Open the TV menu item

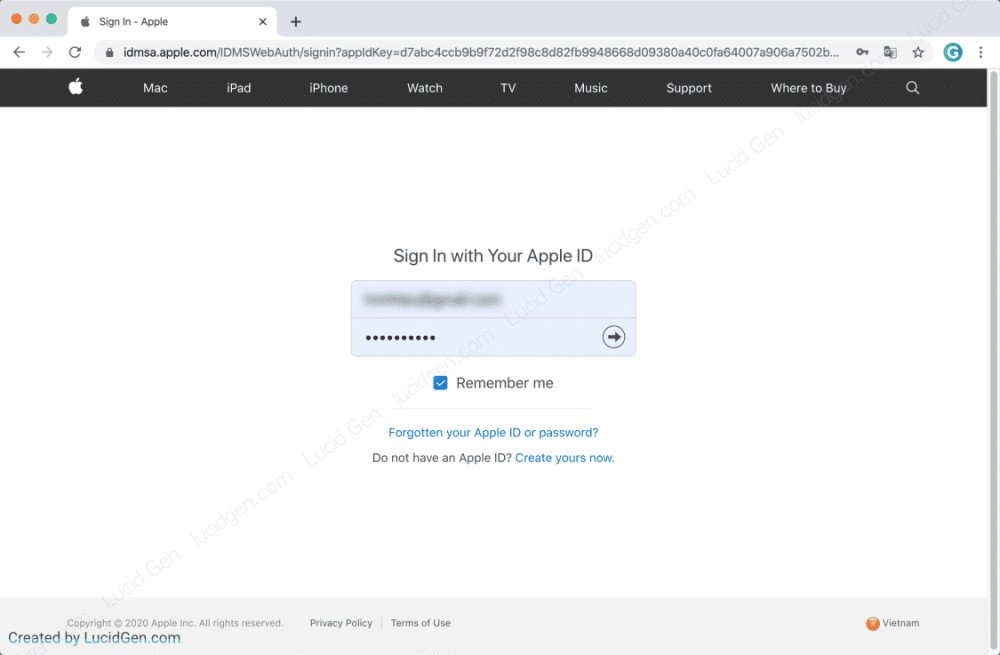click(x=508, y=88)
